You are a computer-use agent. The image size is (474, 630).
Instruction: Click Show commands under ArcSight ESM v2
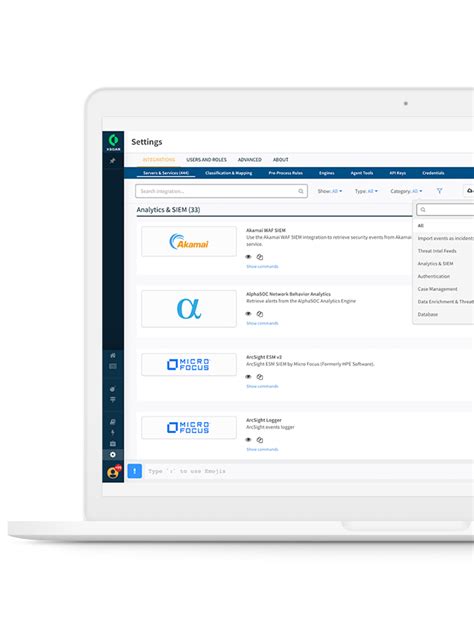(x=262, y=386)
